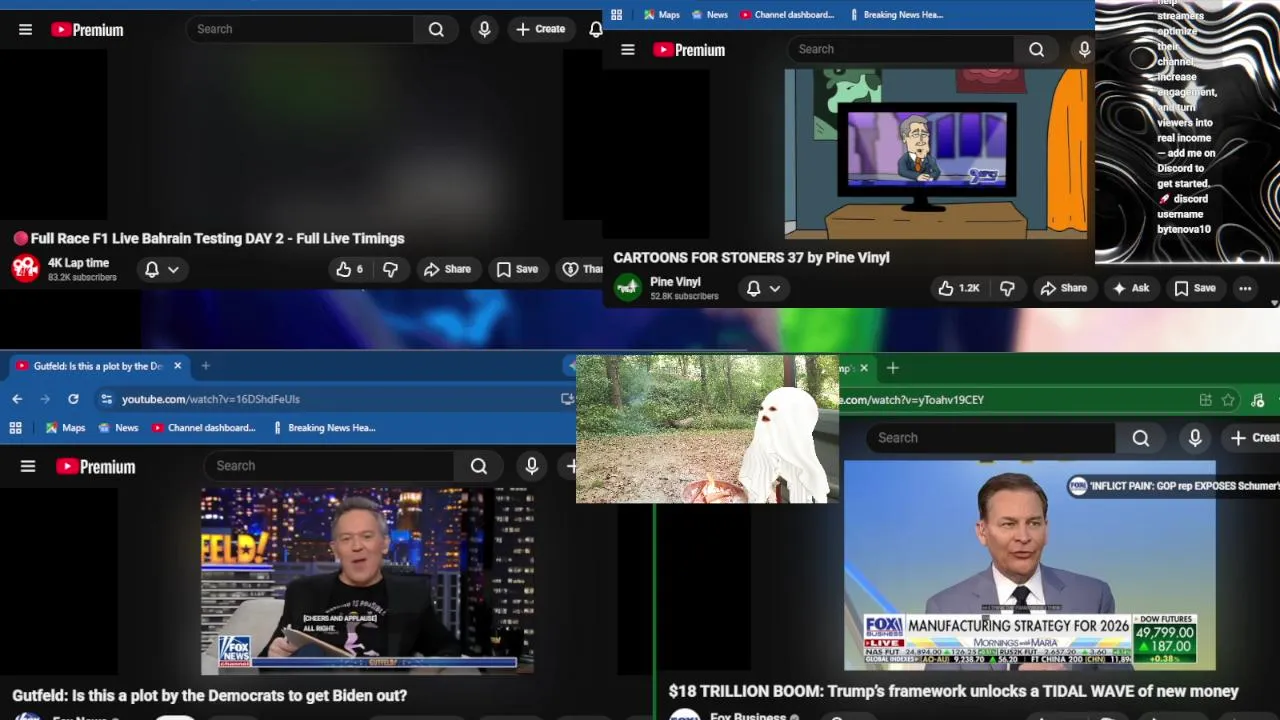Close the tab in Fox Business window
This screenshot has width=1280, height=720.
coord(864,368)
